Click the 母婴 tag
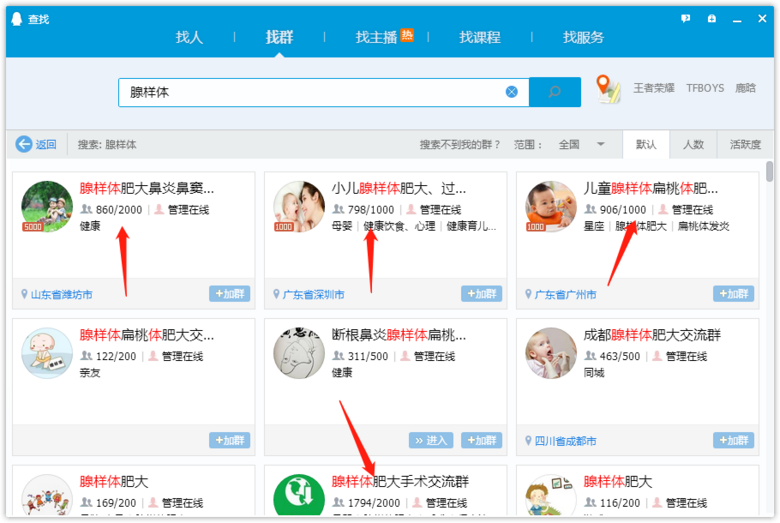 [342, 226]
